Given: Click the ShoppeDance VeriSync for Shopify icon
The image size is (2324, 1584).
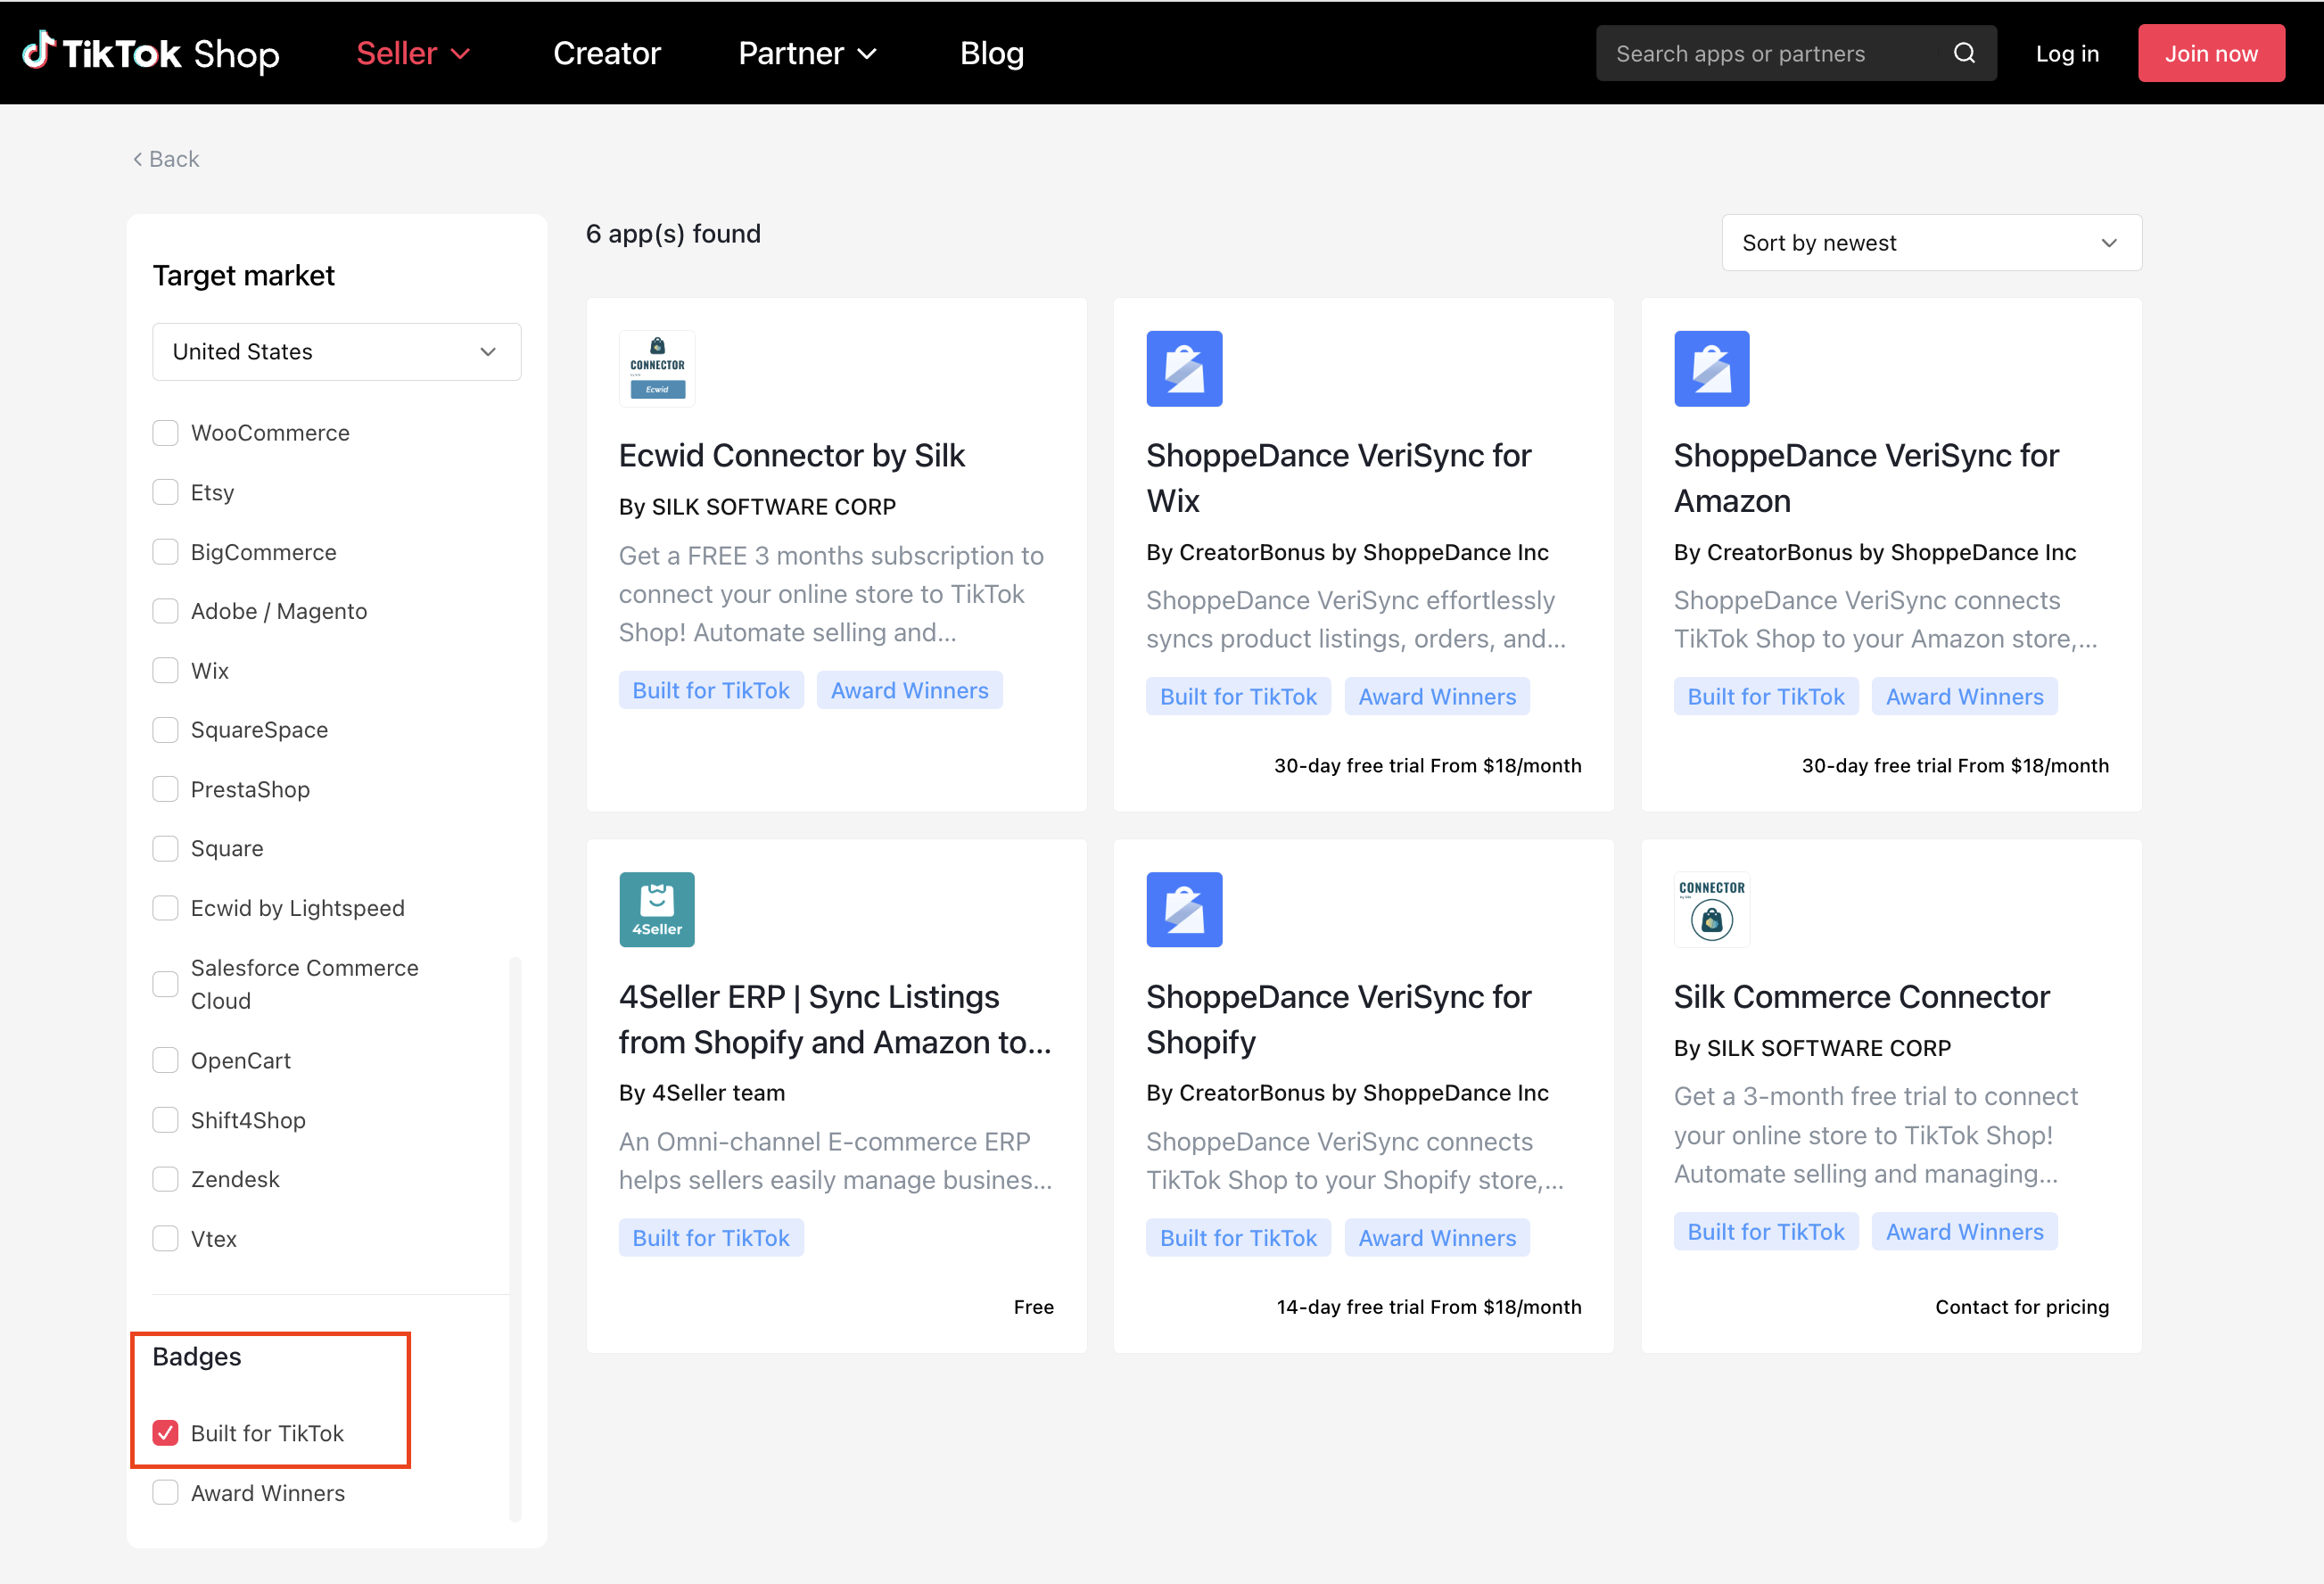Looking at the screenshot, I should (1183, 909).
